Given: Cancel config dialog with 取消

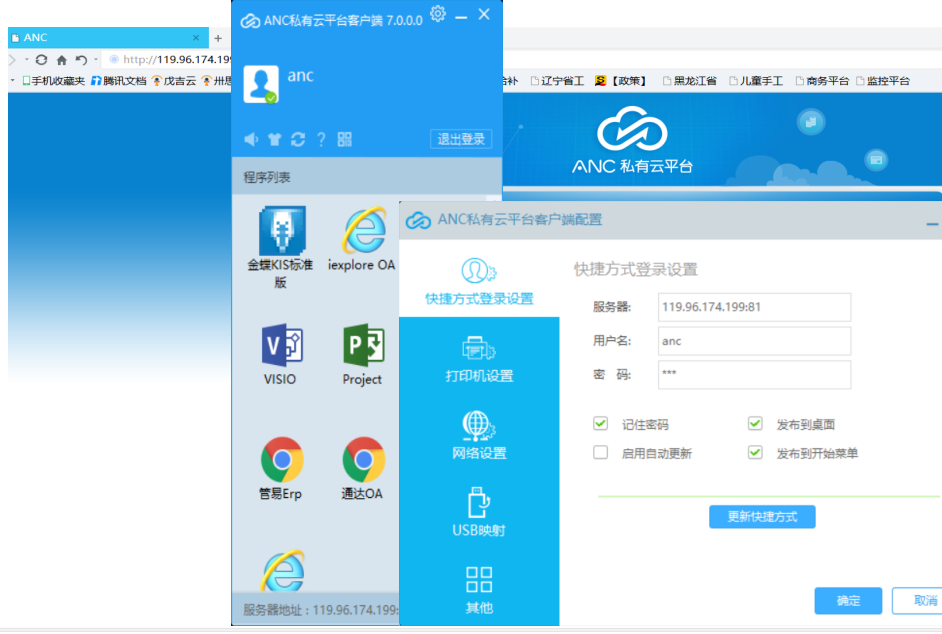Looking at the screenshot, I should pos(919,600).
